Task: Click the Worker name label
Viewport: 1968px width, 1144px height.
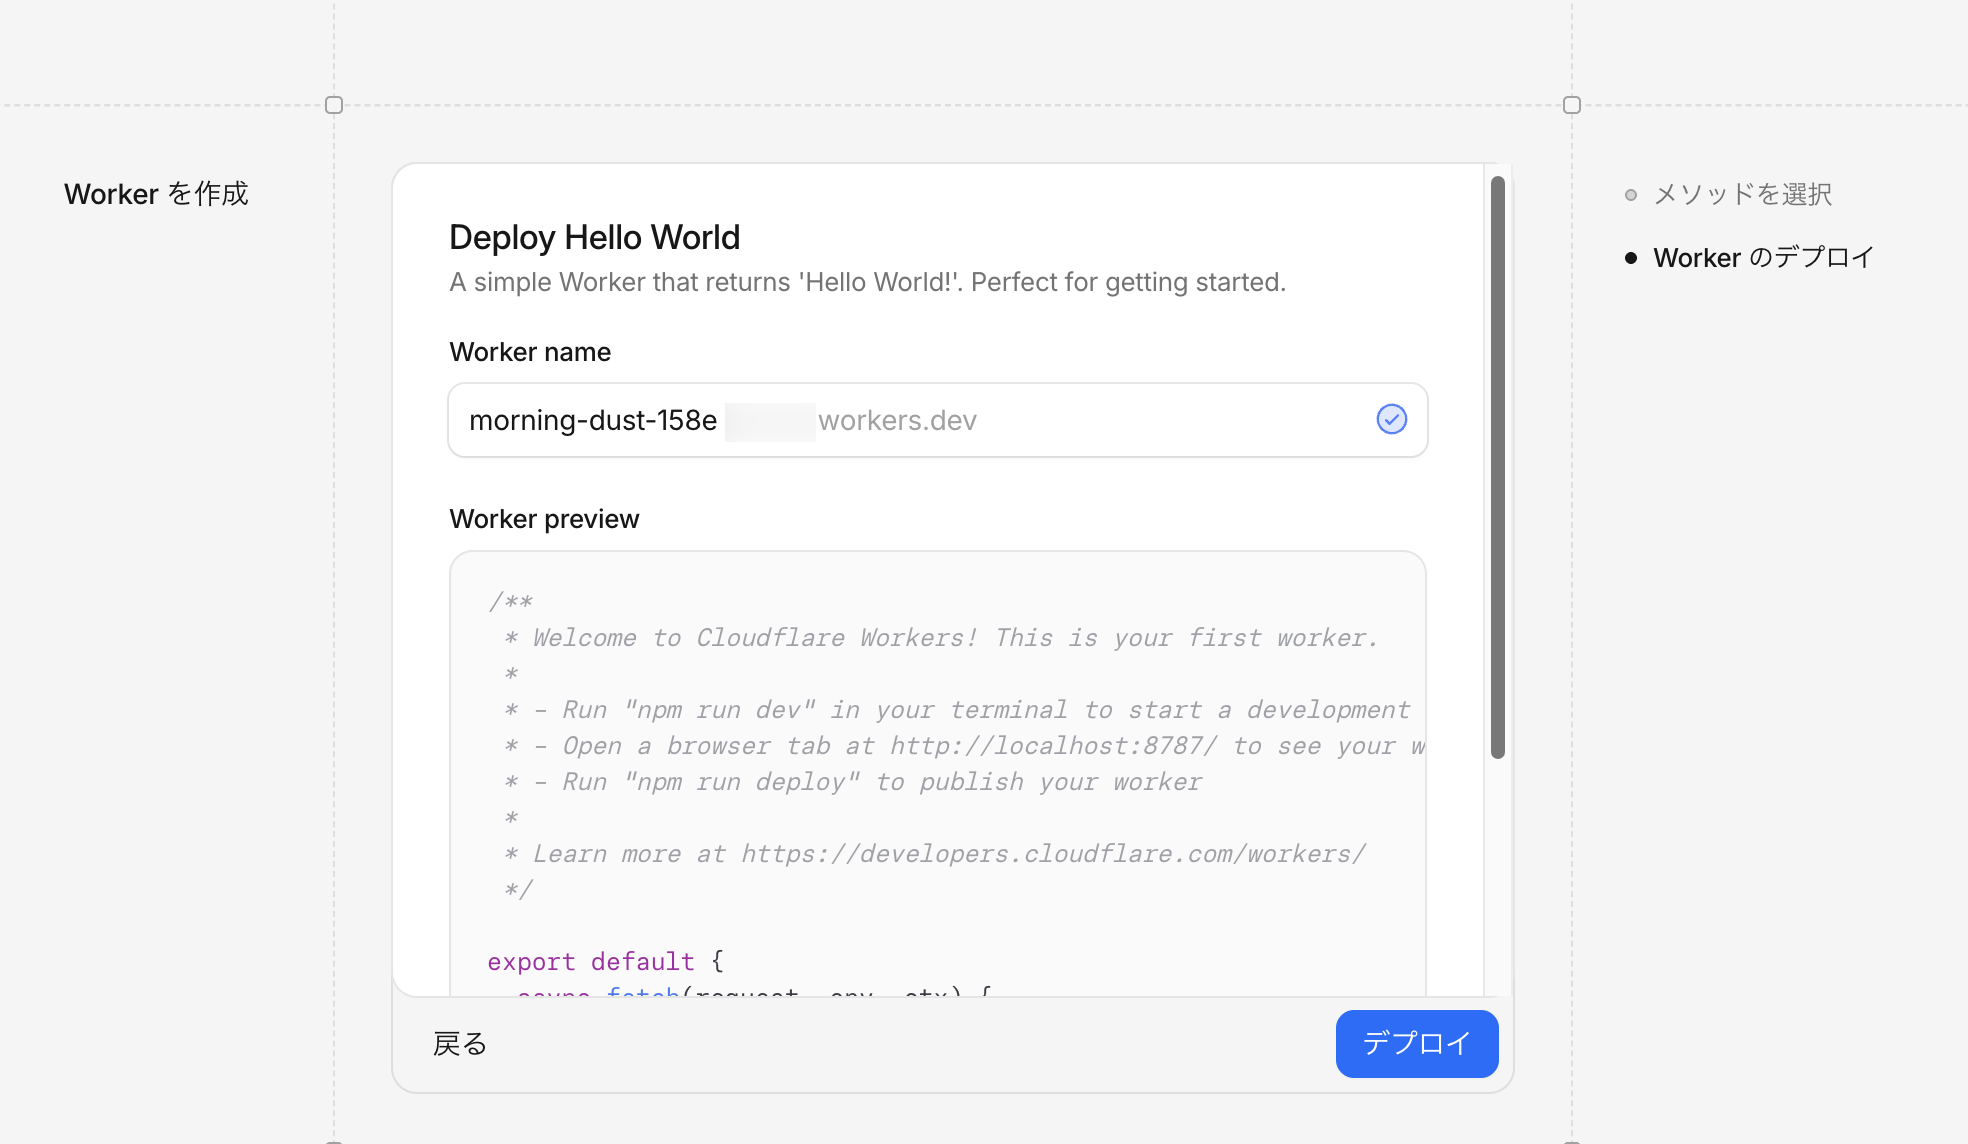Action: [x=530, y=352]
